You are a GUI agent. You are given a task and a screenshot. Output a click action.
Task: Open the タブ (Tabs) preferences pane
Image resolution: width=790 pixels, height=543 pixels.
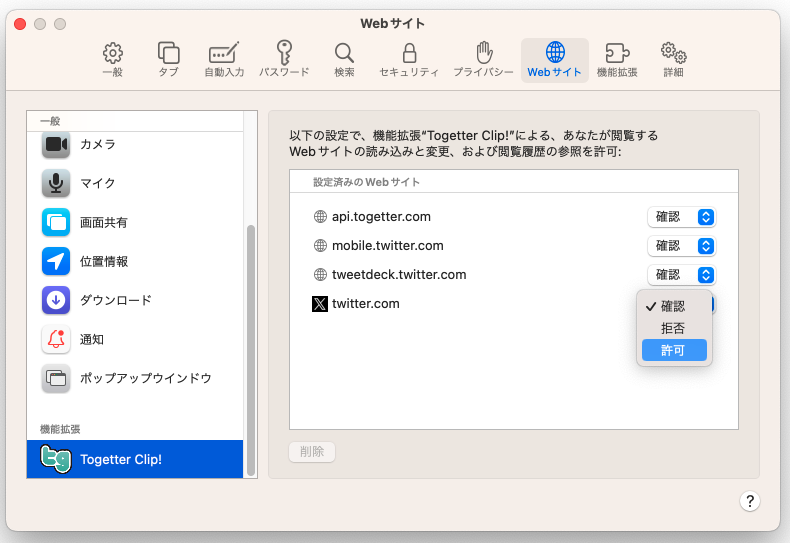[168, 60]
